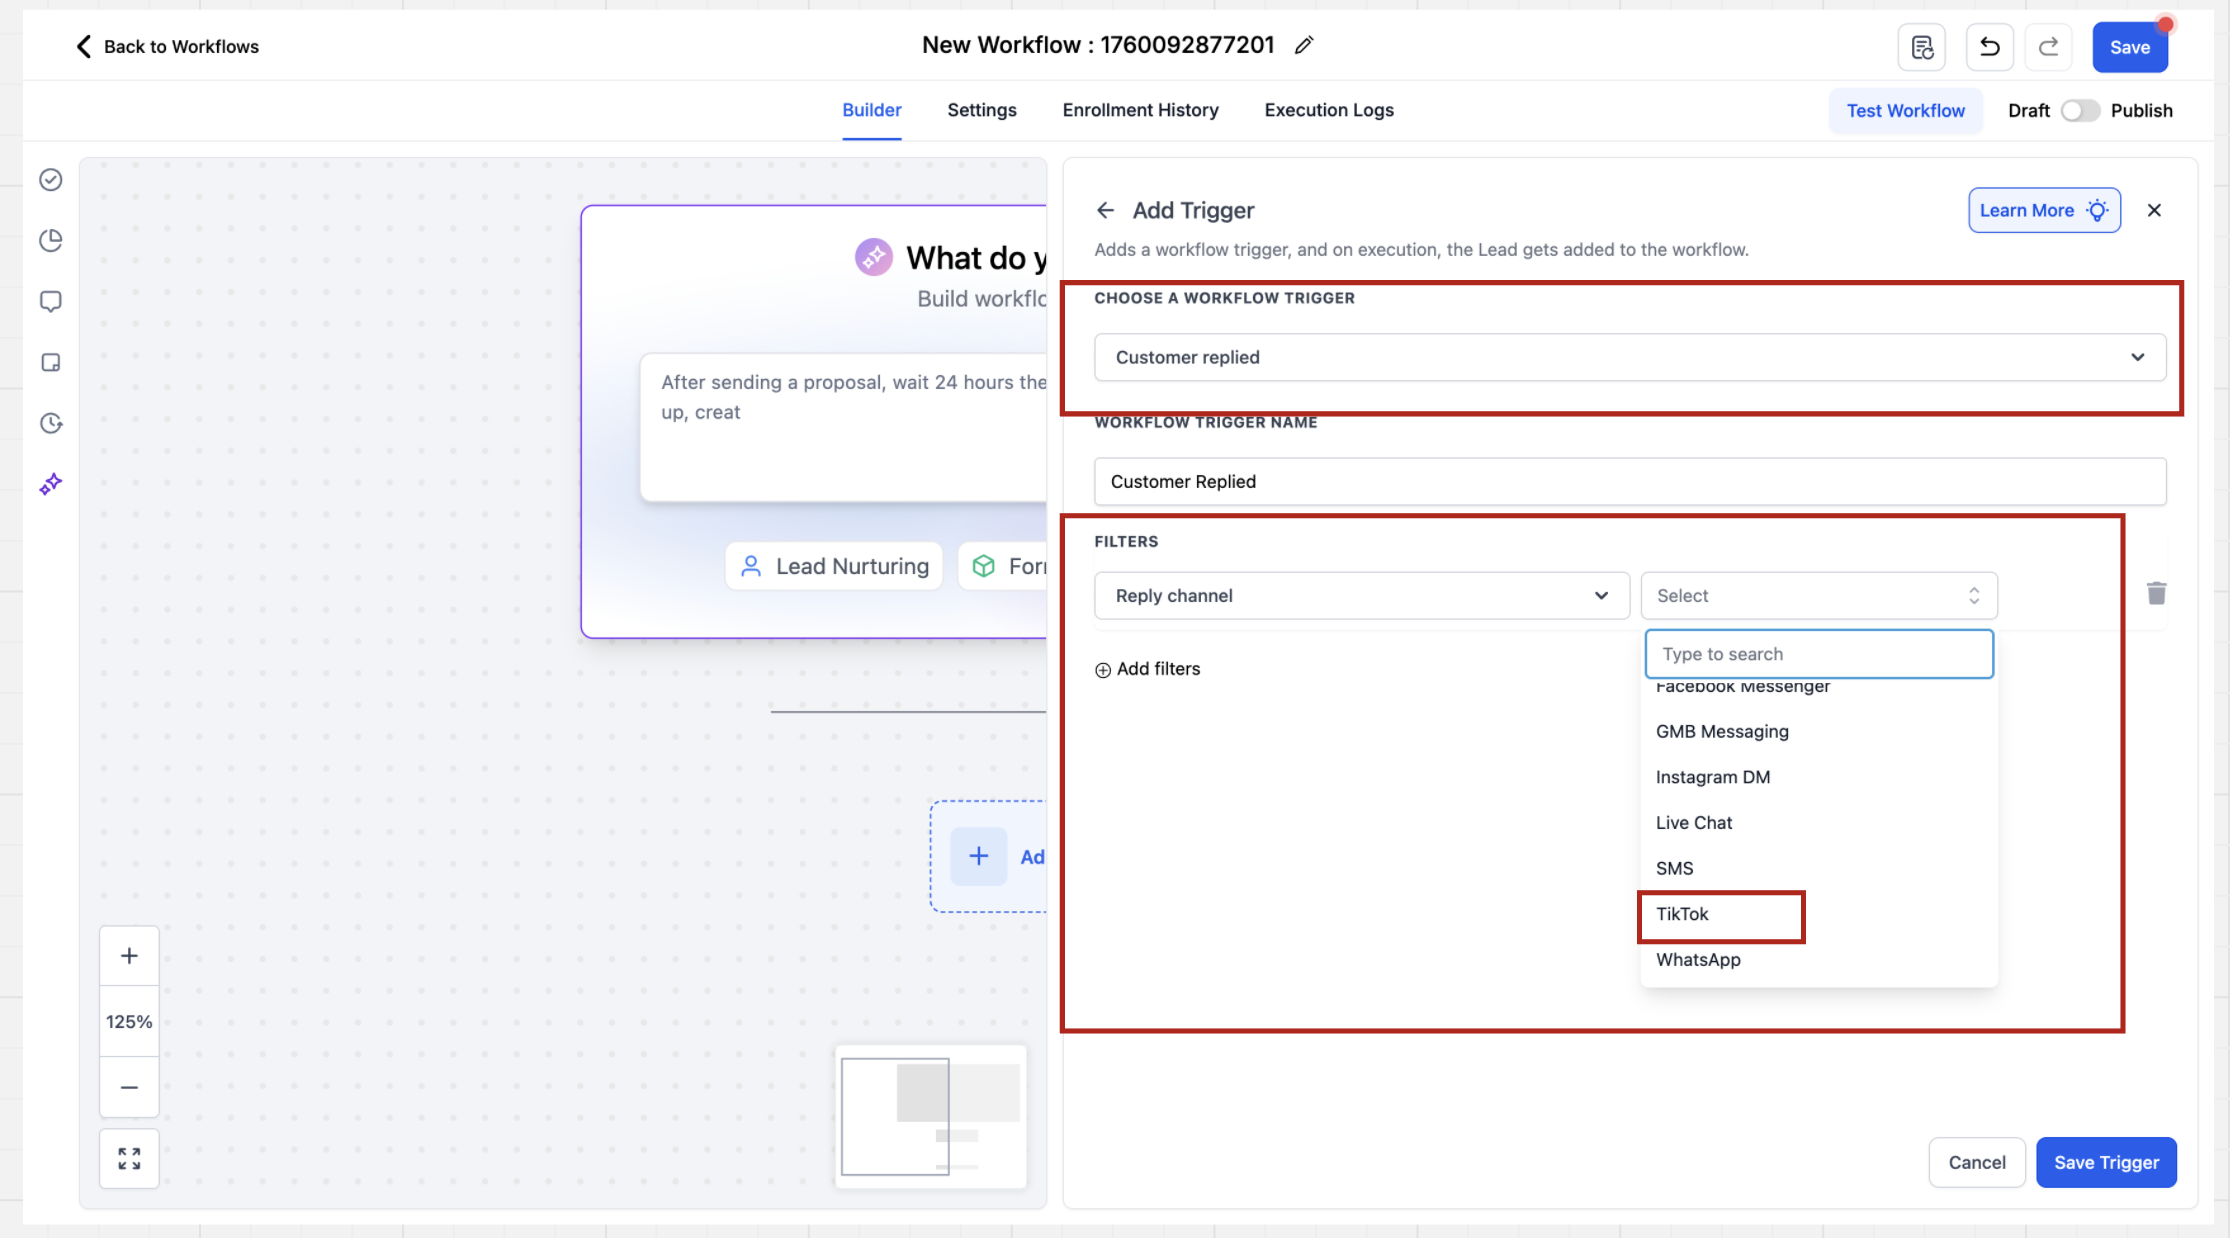Open the version history document icon
Image resolution: width=2230 pixels, height=1238 pixels.
pos(1921,47)
